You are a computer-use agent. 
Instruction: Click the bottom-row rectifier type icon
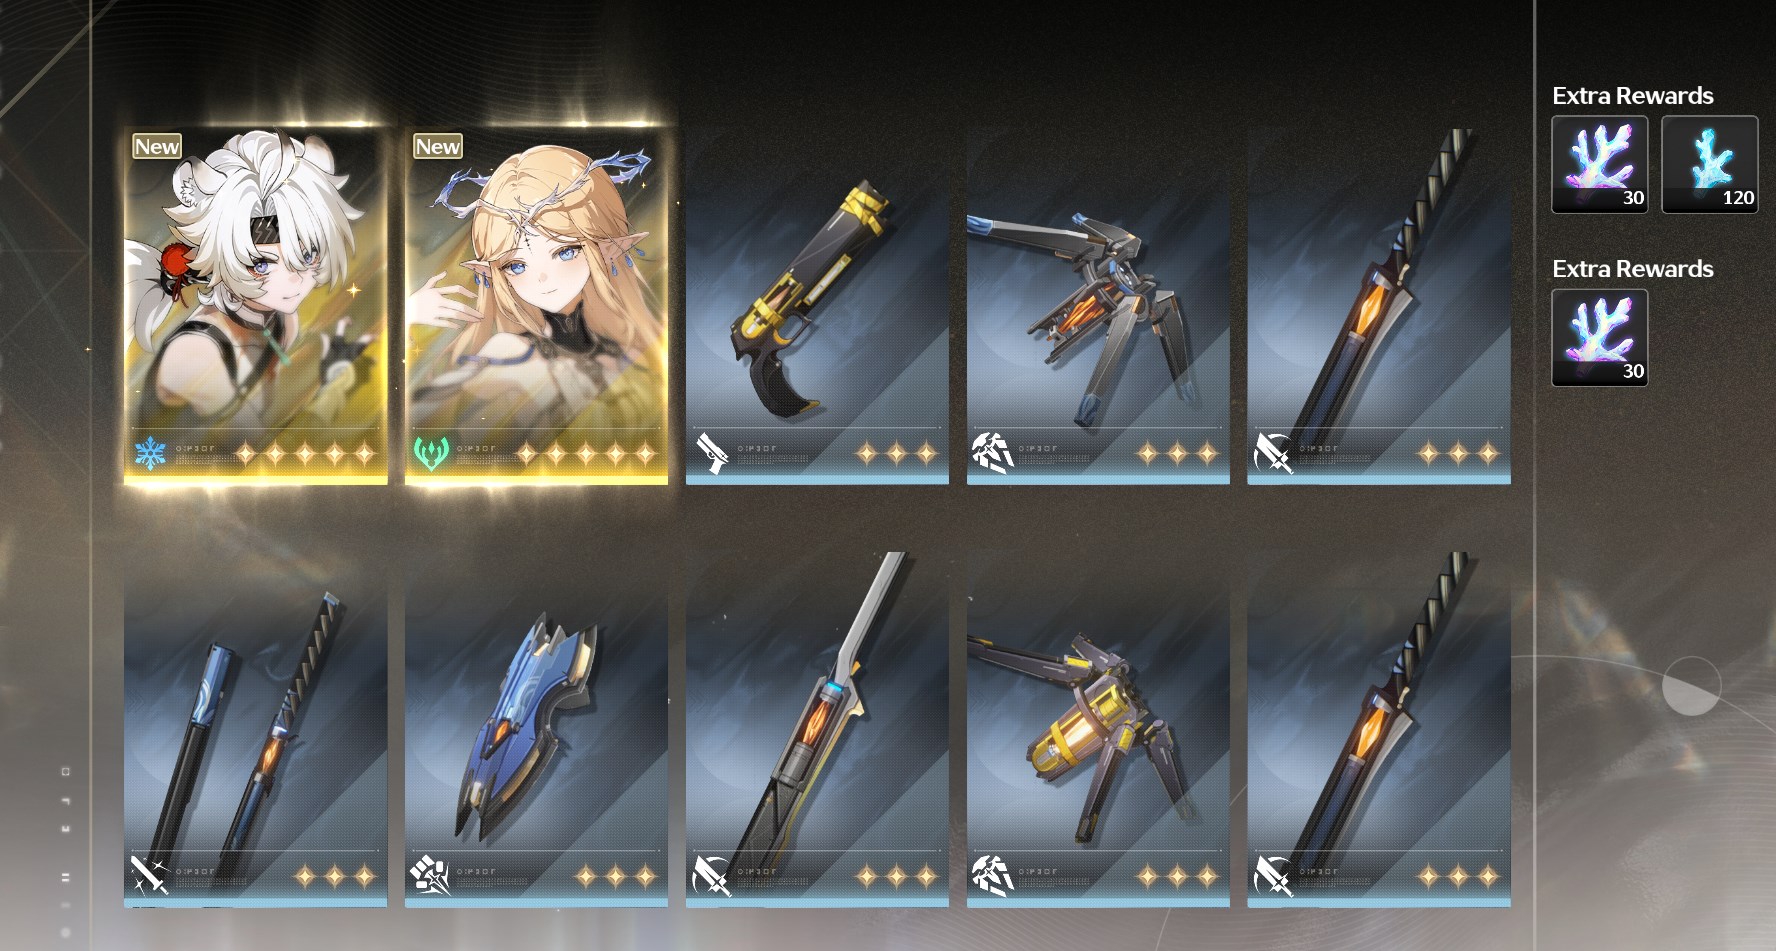(993, 876)
